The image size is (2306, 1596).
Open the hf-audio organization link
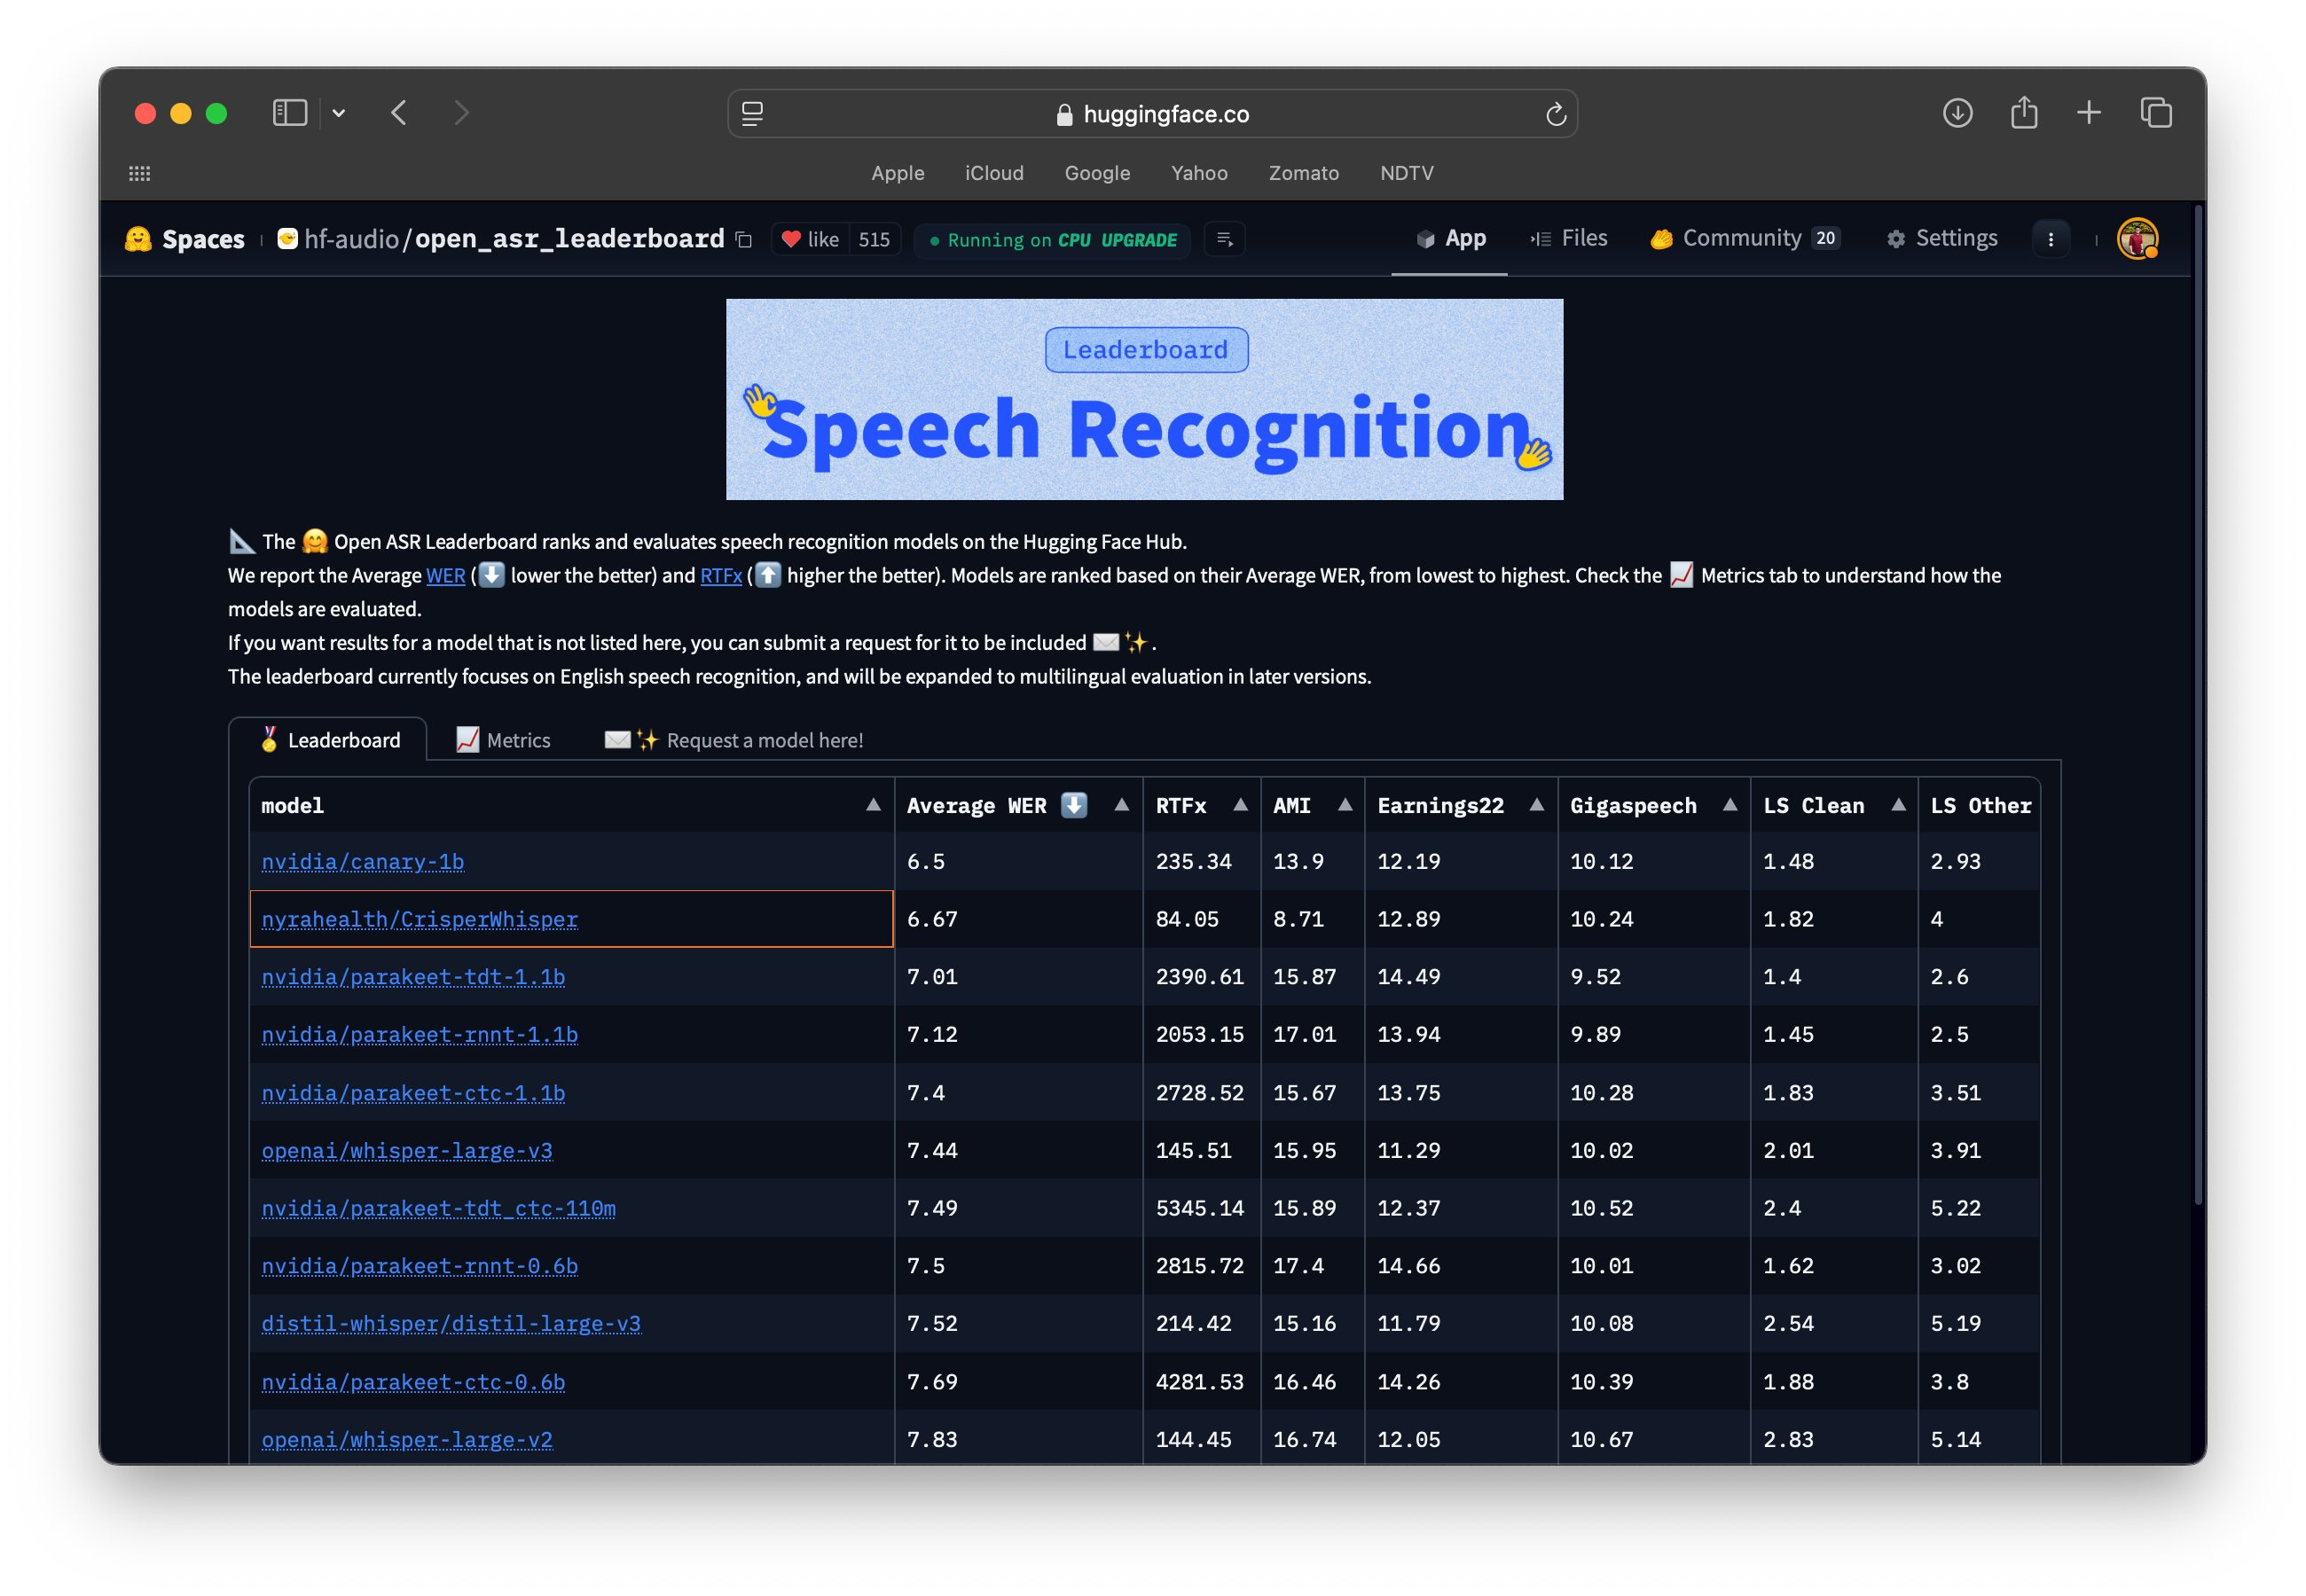[x=351, y=239]
